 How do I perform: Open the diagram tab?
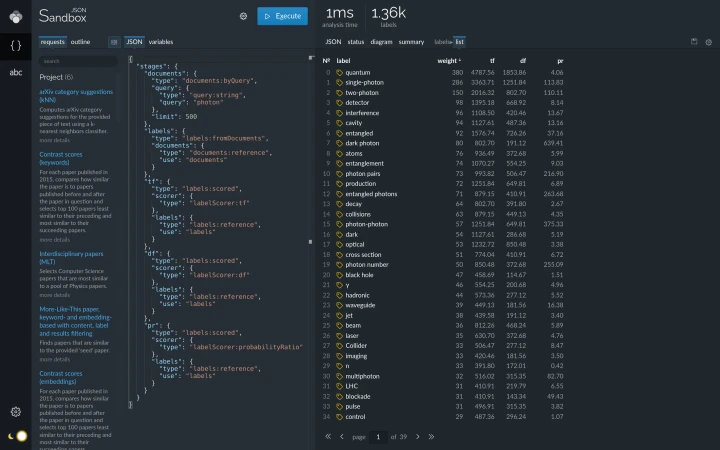[x=381, y=42]
